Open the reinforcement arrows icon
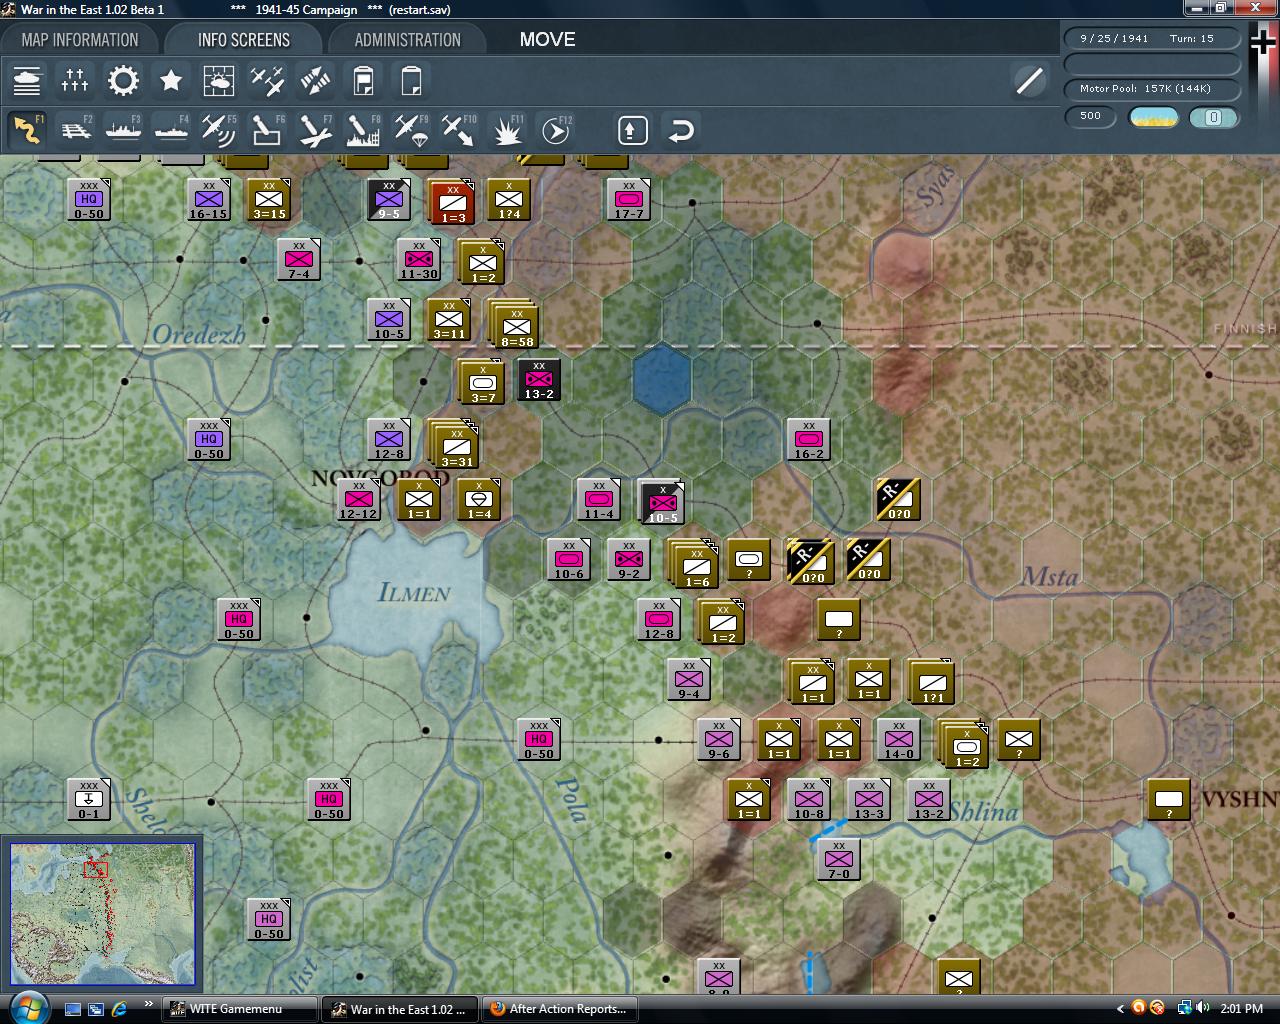Image resolution: width=1280 pixels, height=1024 pixels. 315,80
